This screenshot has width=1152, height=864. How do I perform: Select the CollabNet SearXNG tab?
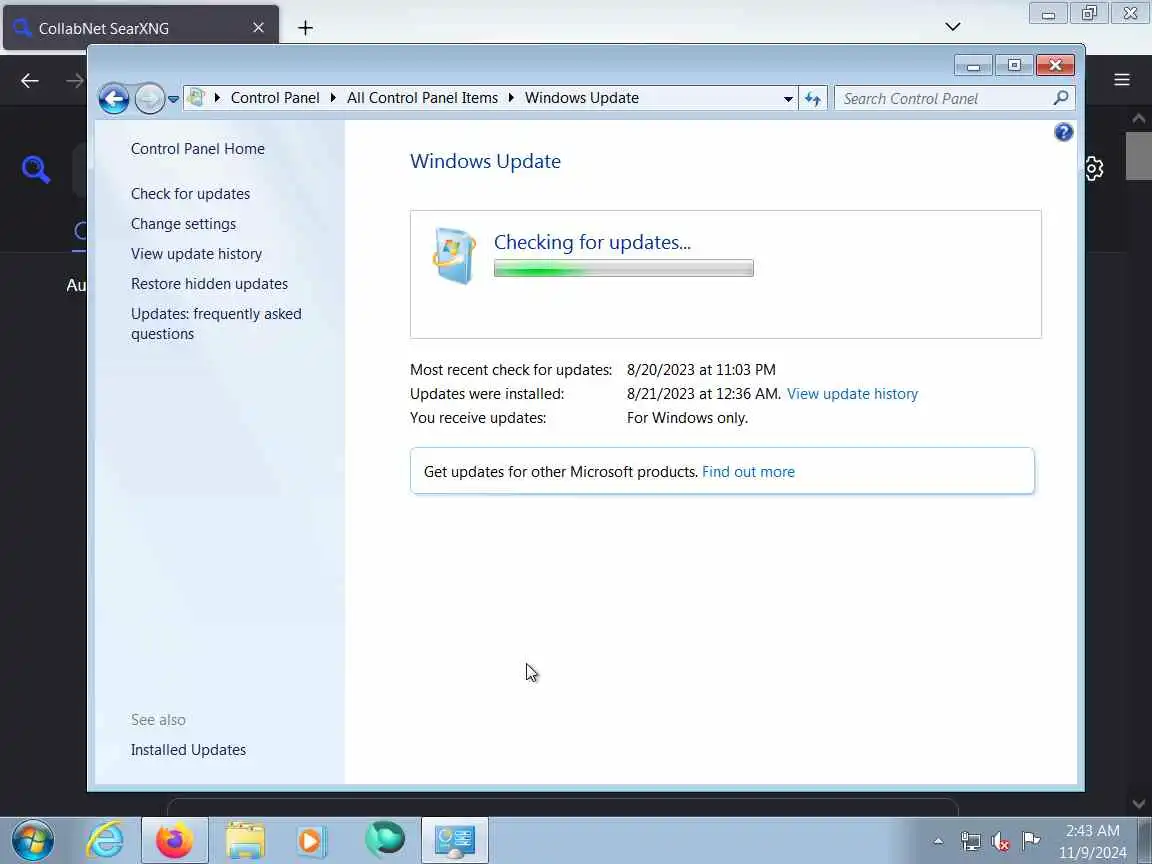[141, 28]
